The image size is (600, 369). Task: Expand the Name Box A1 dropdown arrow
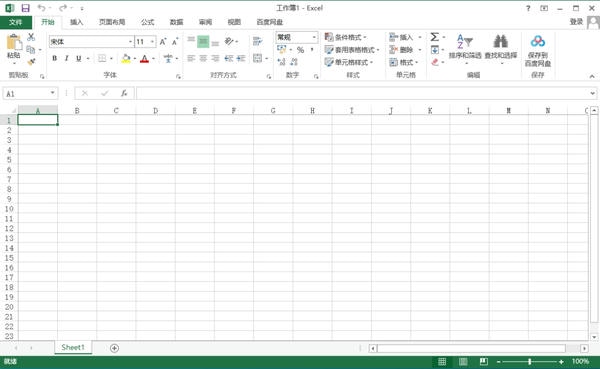(52, 93)
